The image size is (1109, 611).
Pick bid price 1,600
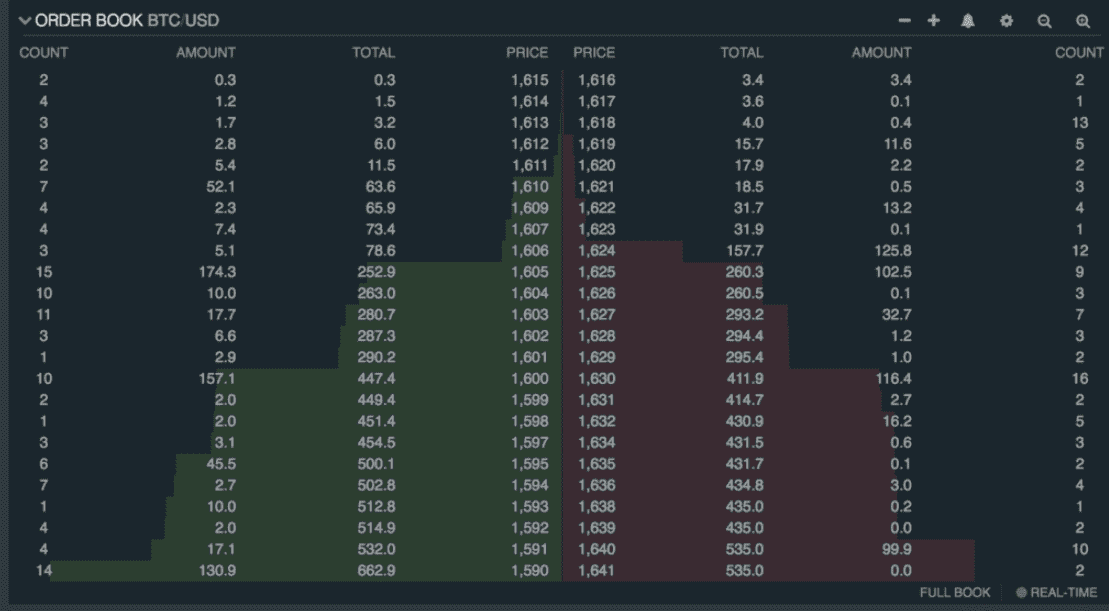[x=529, y=379]
